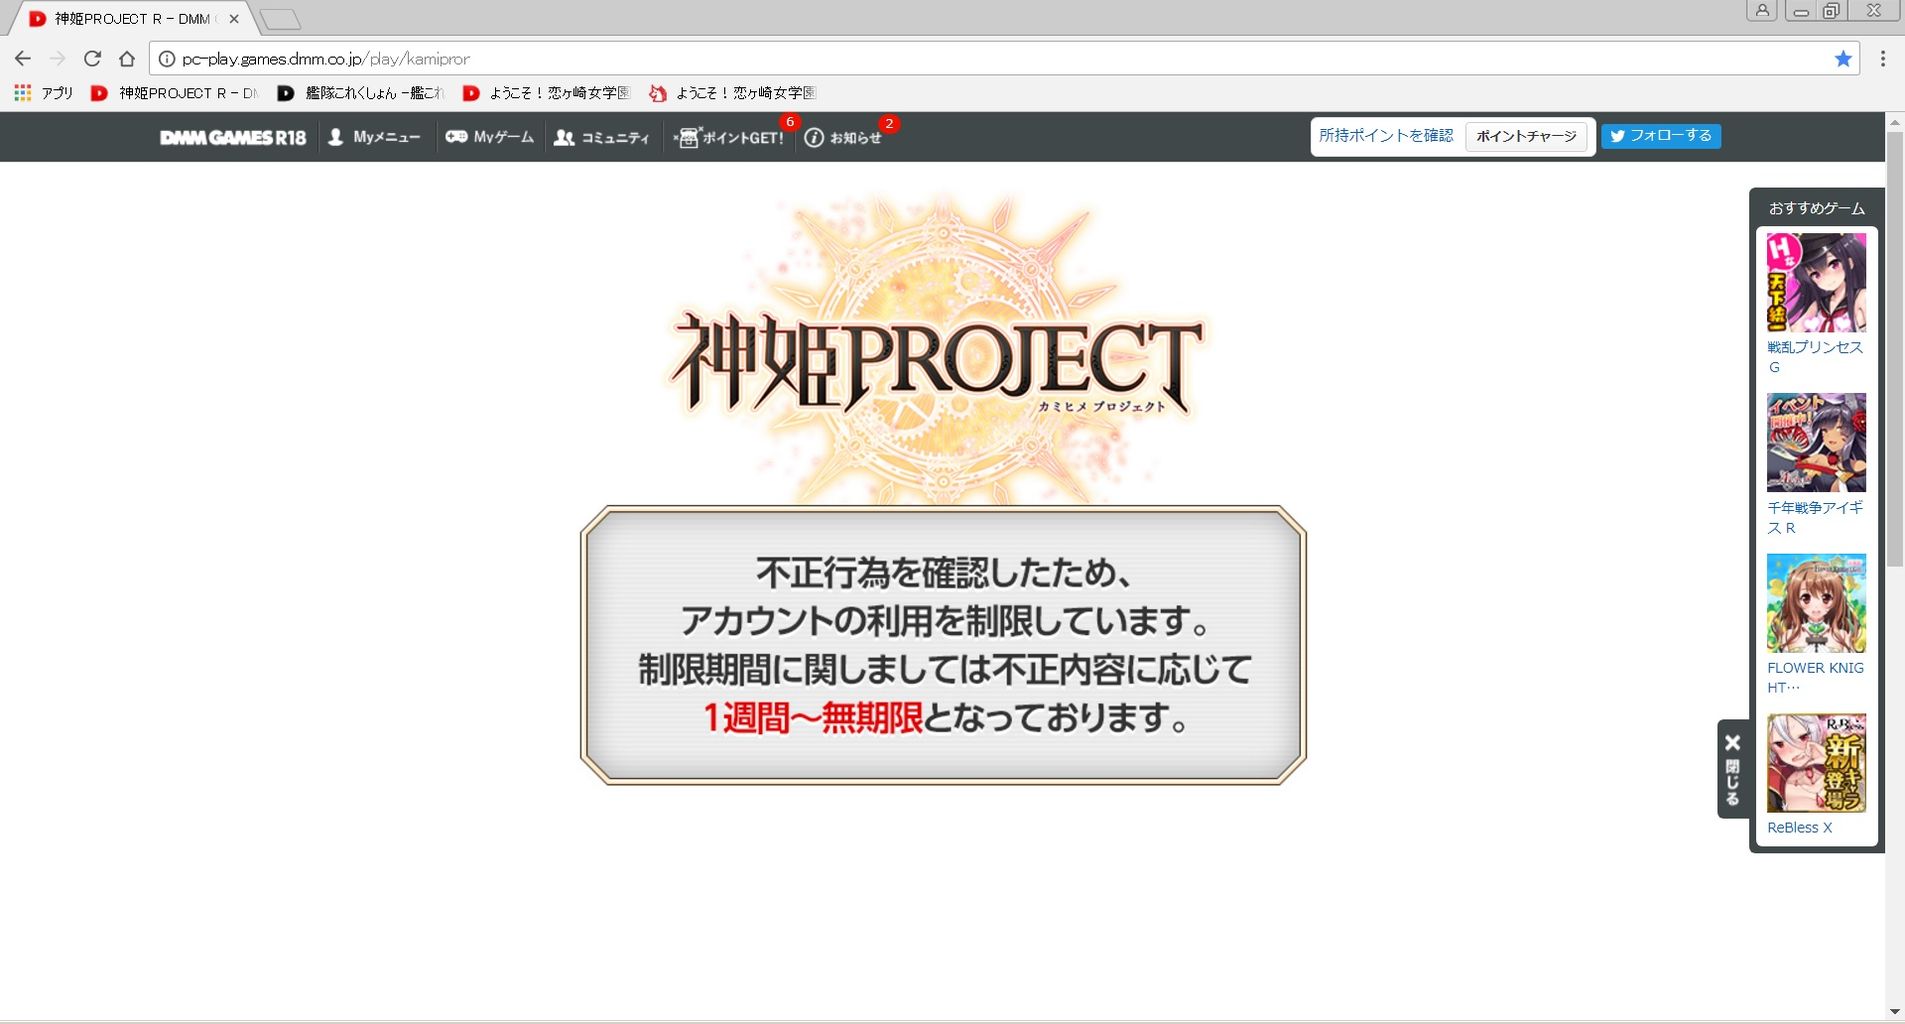1905x1024 pixels.
Task: Click the Twitter フォローする button
Action: point(1661,136)
